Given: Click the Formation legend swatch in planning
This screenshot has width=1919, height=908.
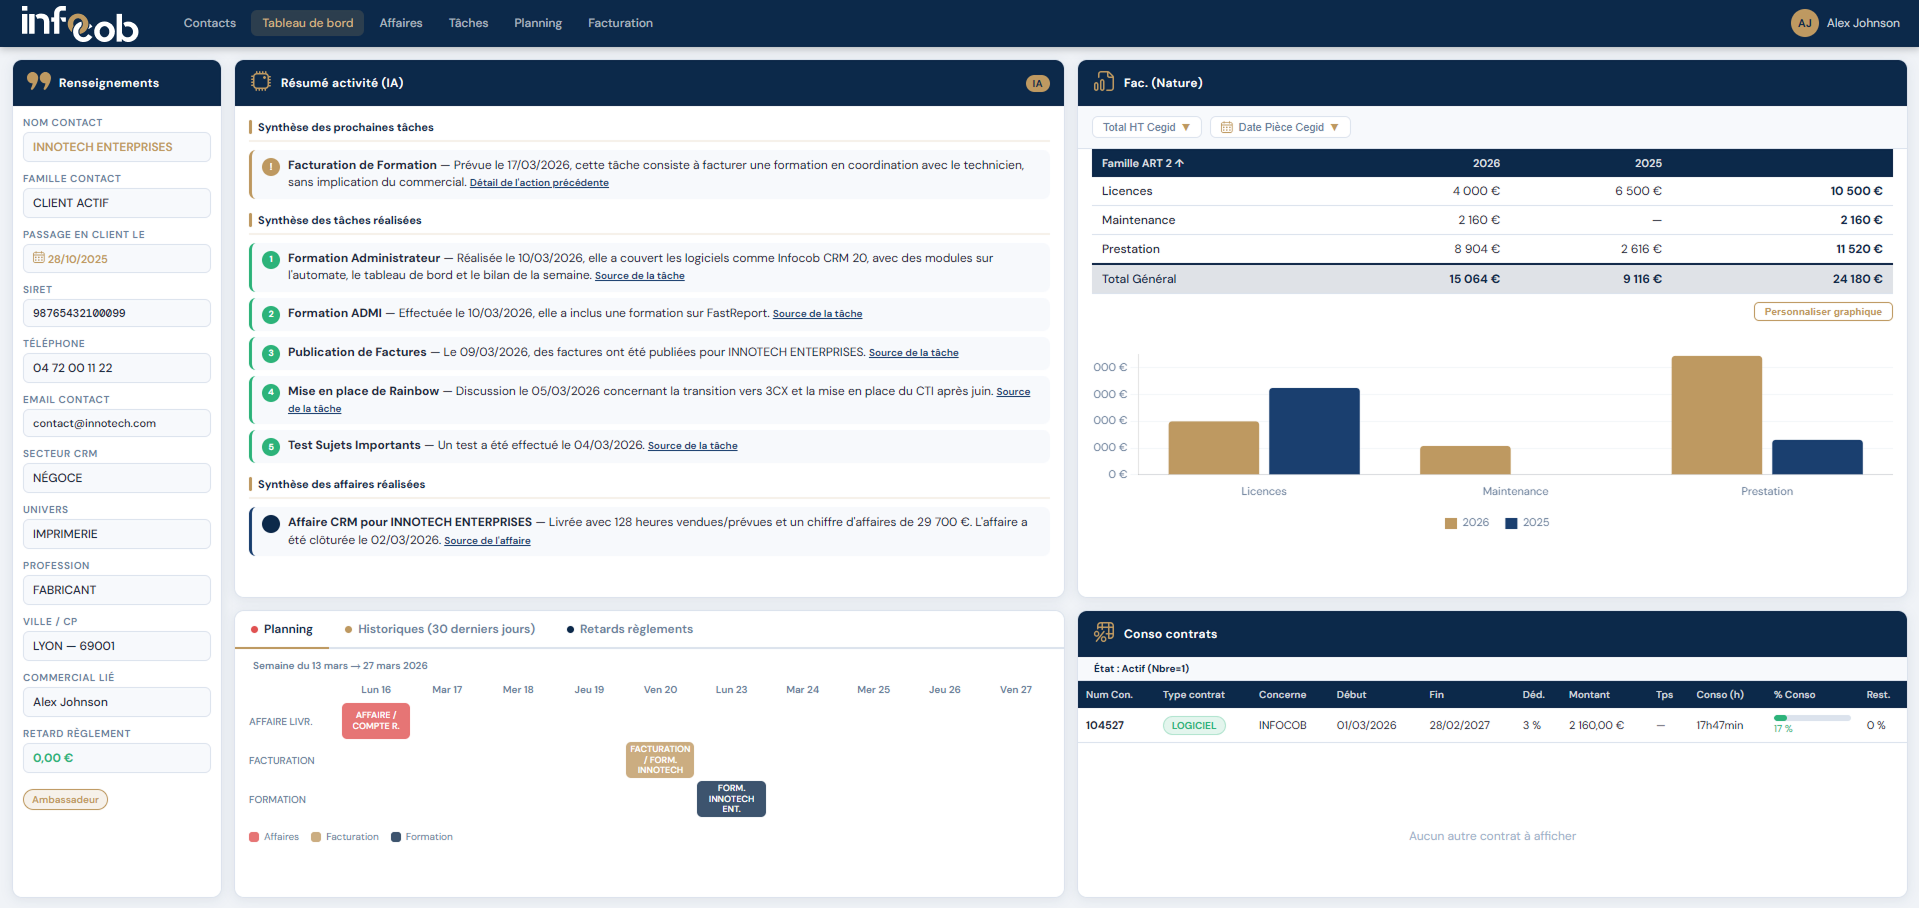Looking at the screenshot, I should pyautogui.click(x=396, y=837).
